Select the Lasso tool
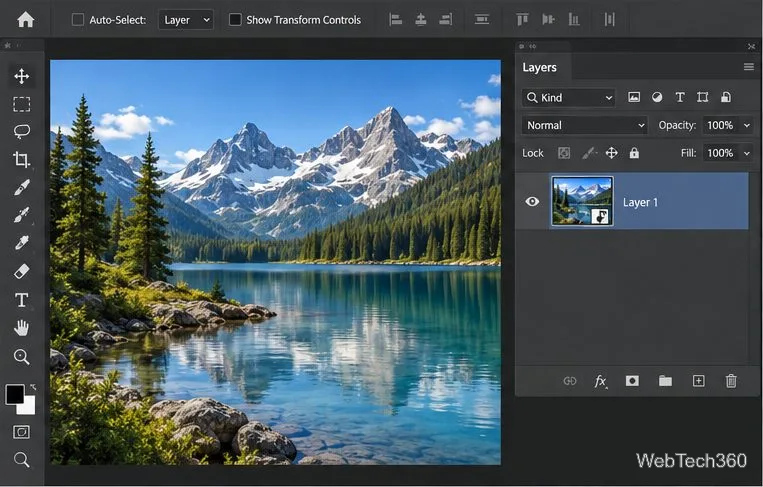 [22, 131]
